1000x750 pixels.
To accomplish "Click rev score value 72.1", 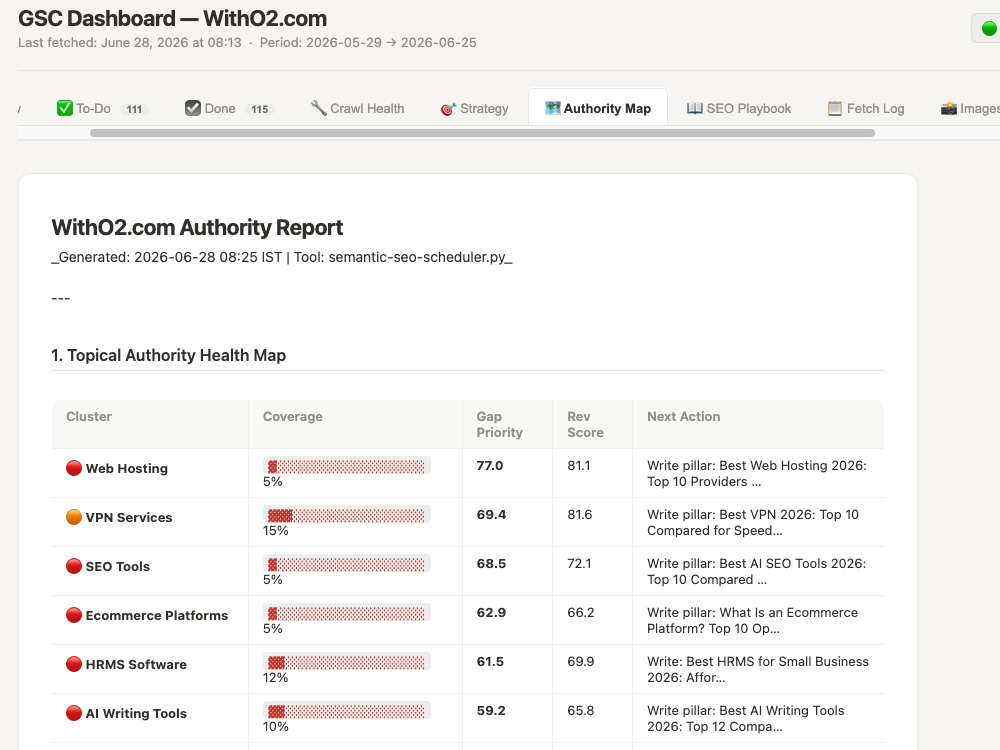I will point(579,564).
